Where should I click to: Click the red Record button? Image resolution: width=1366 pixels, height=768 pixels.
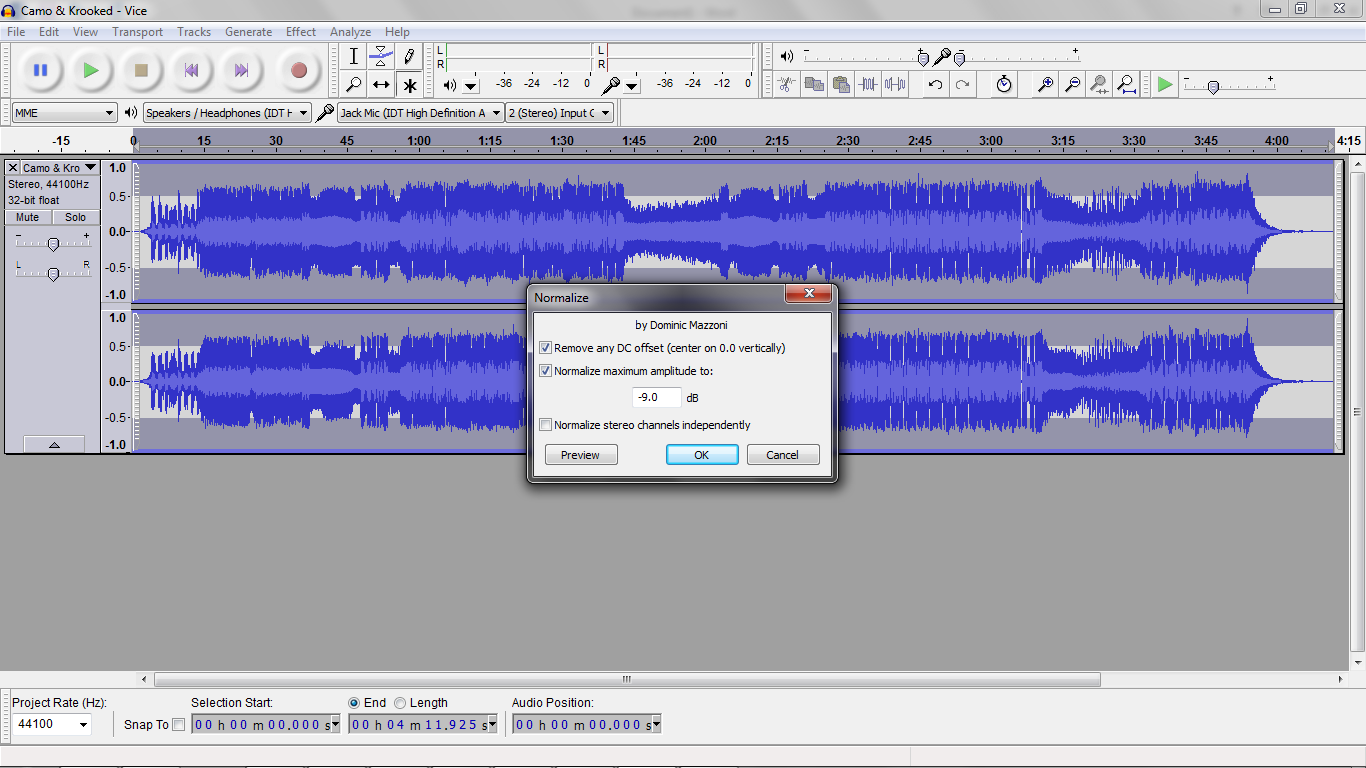pyautogui.click(x=298, y=70)
